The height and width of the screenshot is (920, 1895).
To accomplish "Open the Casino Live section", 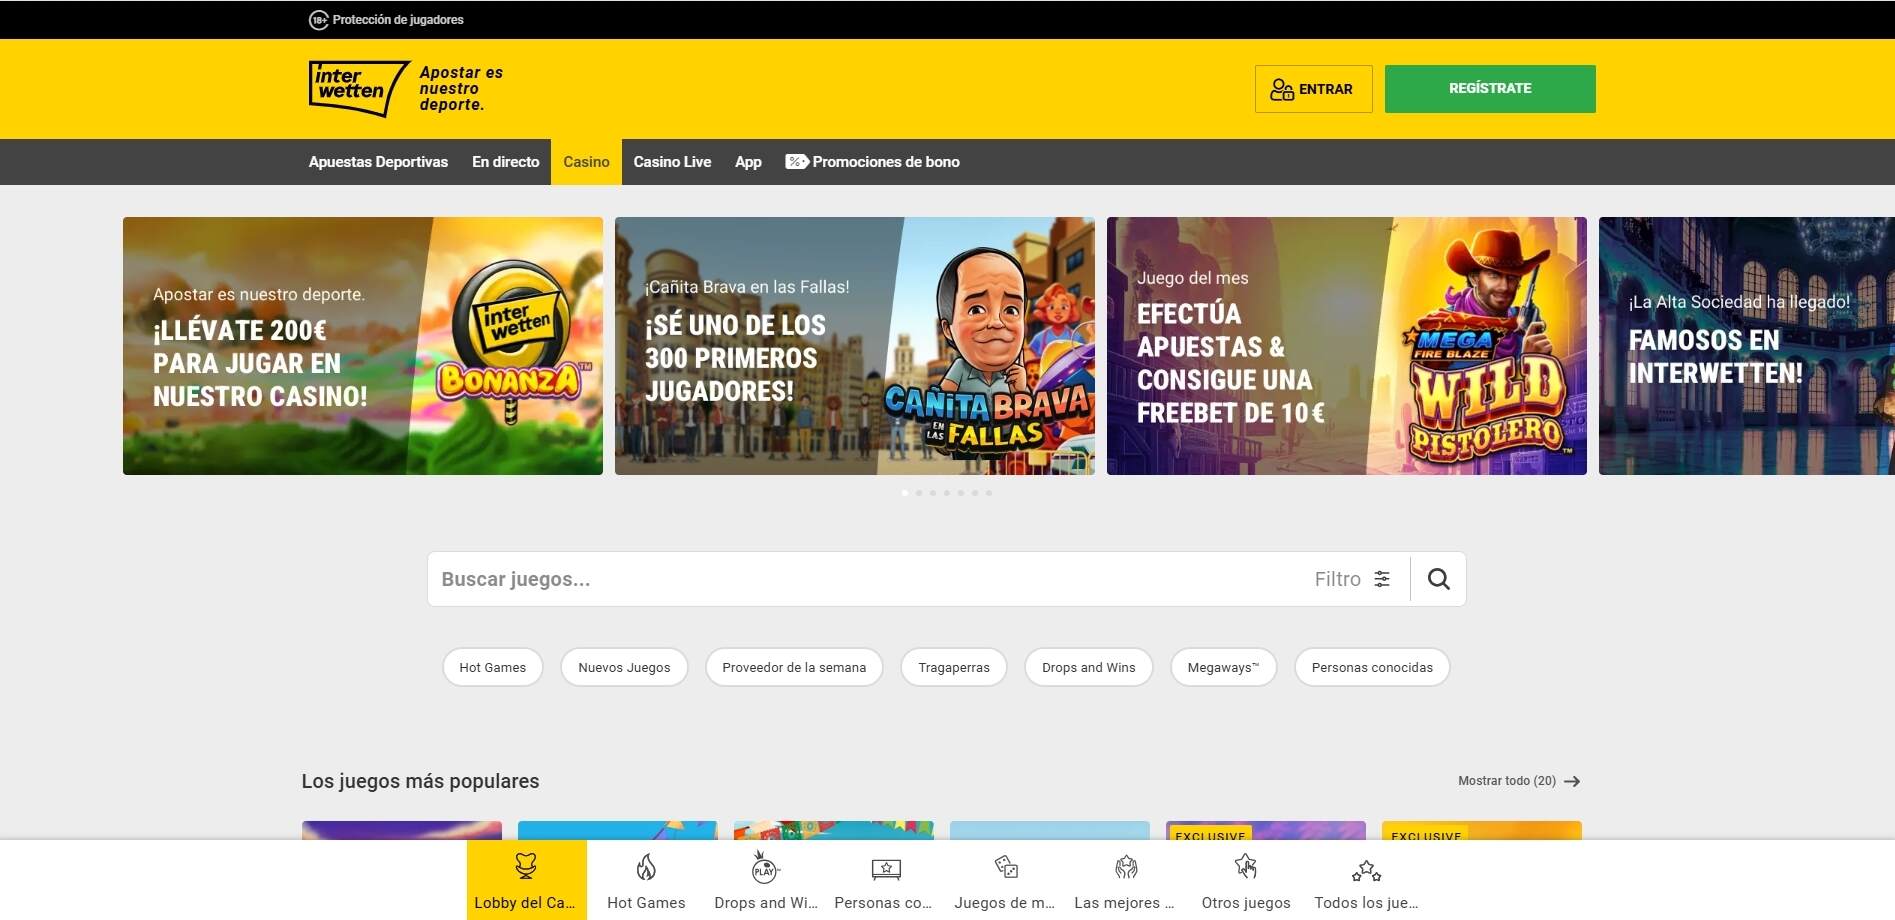I will [x=672, y=162].
